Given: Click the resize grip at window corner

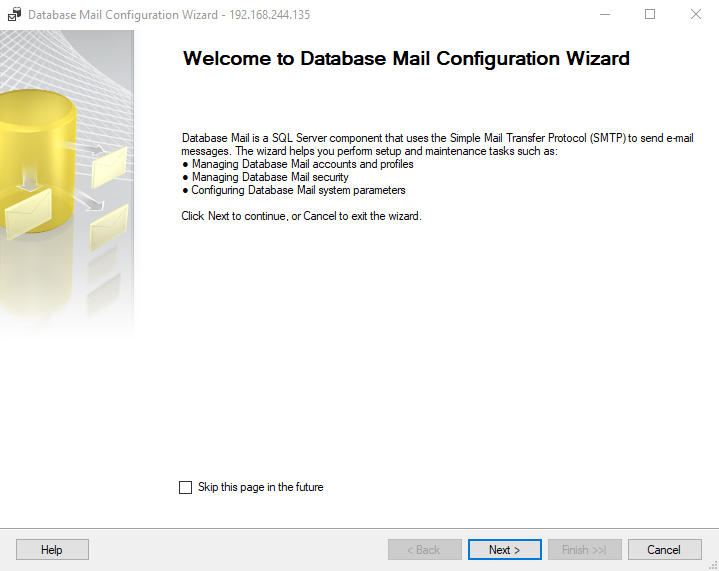Looking at the screenshot, I should [713, 565].
